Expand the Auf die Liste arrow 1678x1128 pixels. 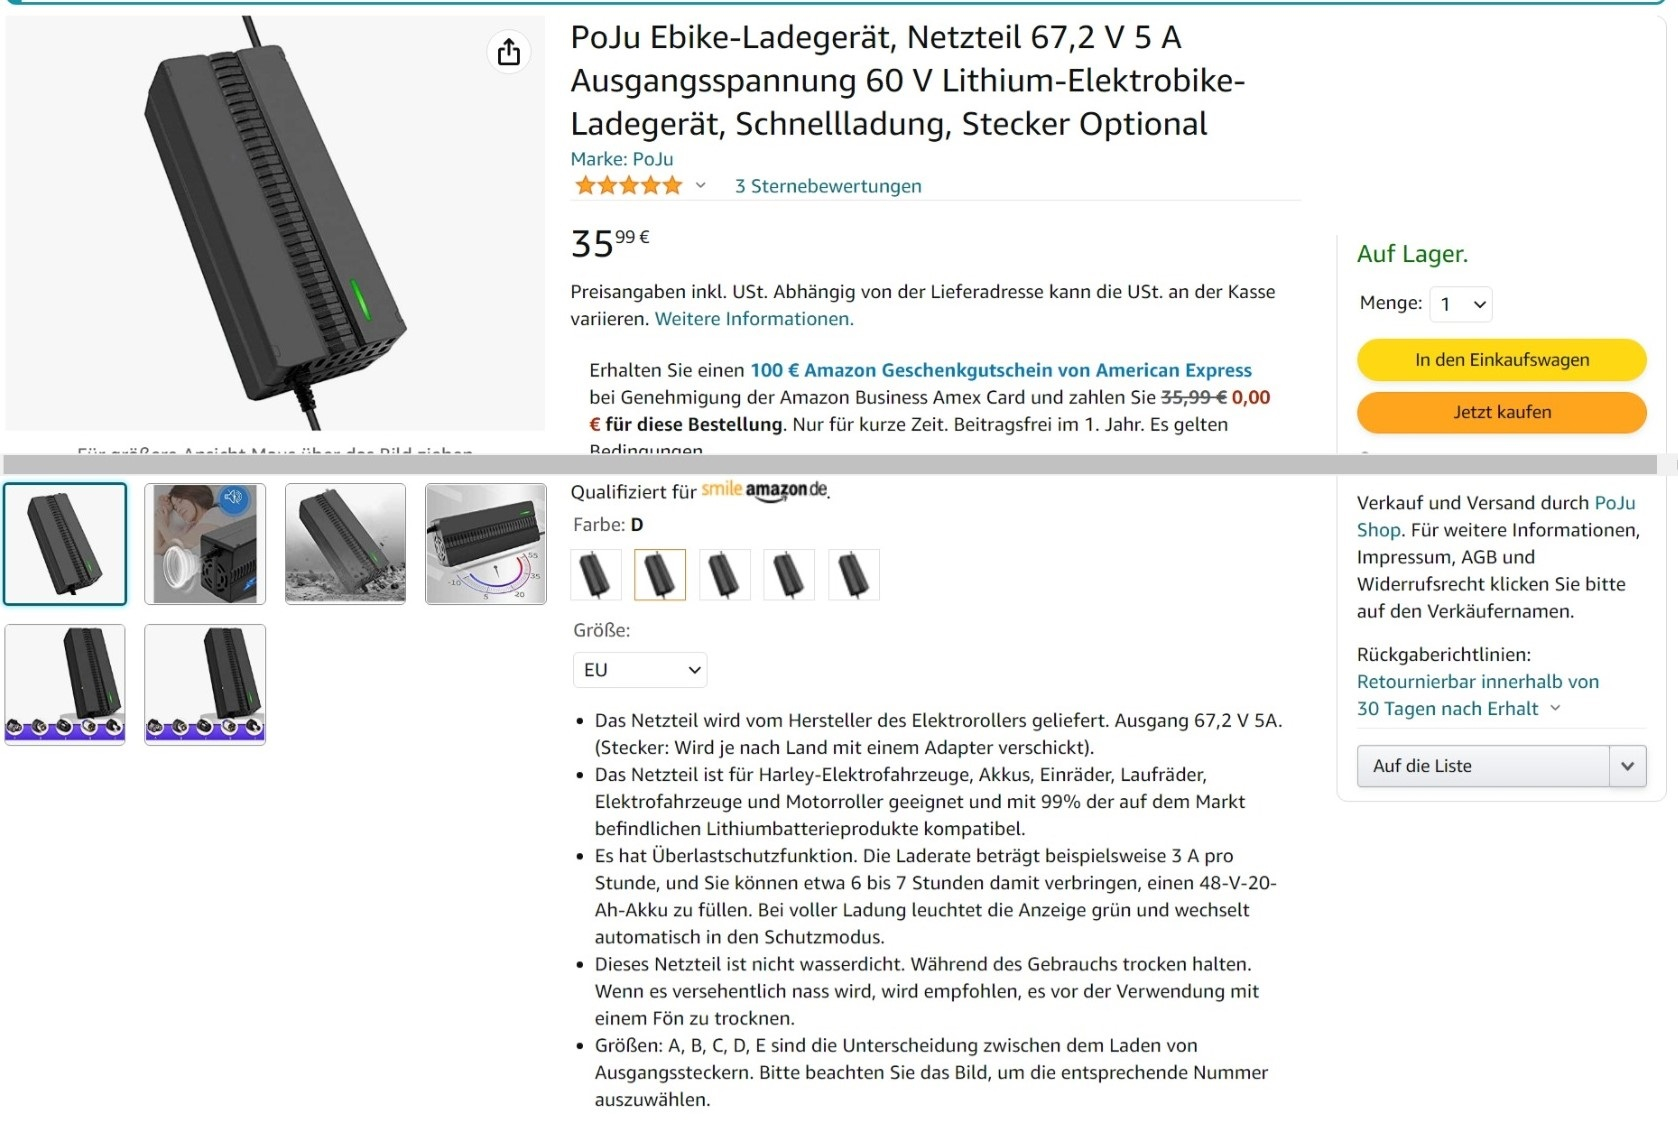click(x=1628, y=766)
